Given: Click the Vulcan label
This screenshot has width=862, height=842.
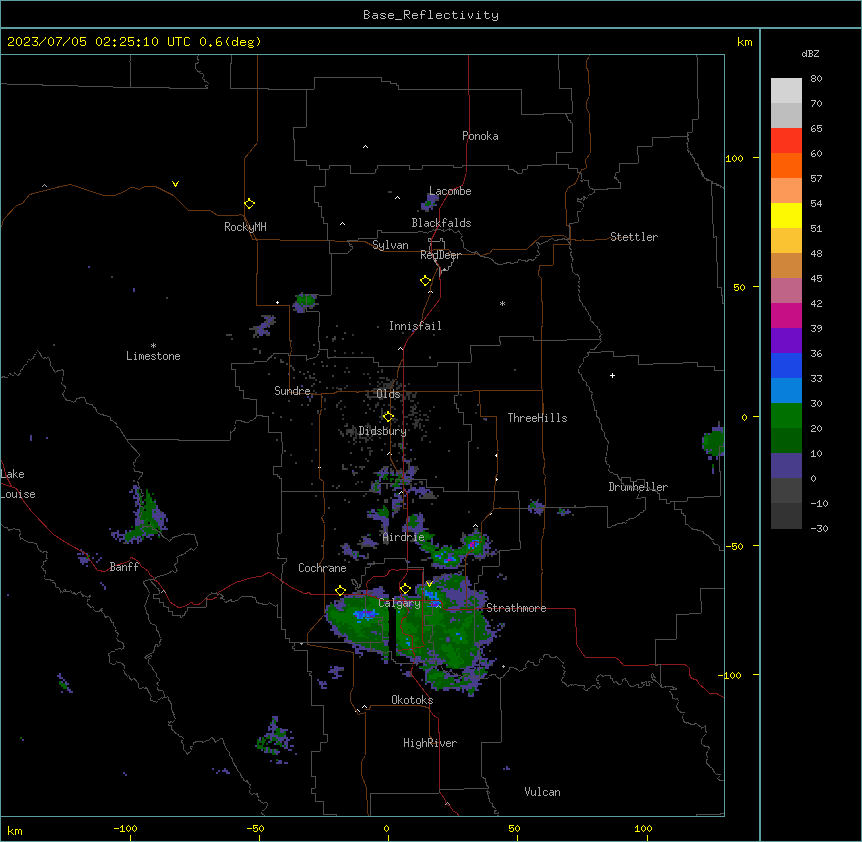Looking at the screenshot, I should click(x=543, y=792).
